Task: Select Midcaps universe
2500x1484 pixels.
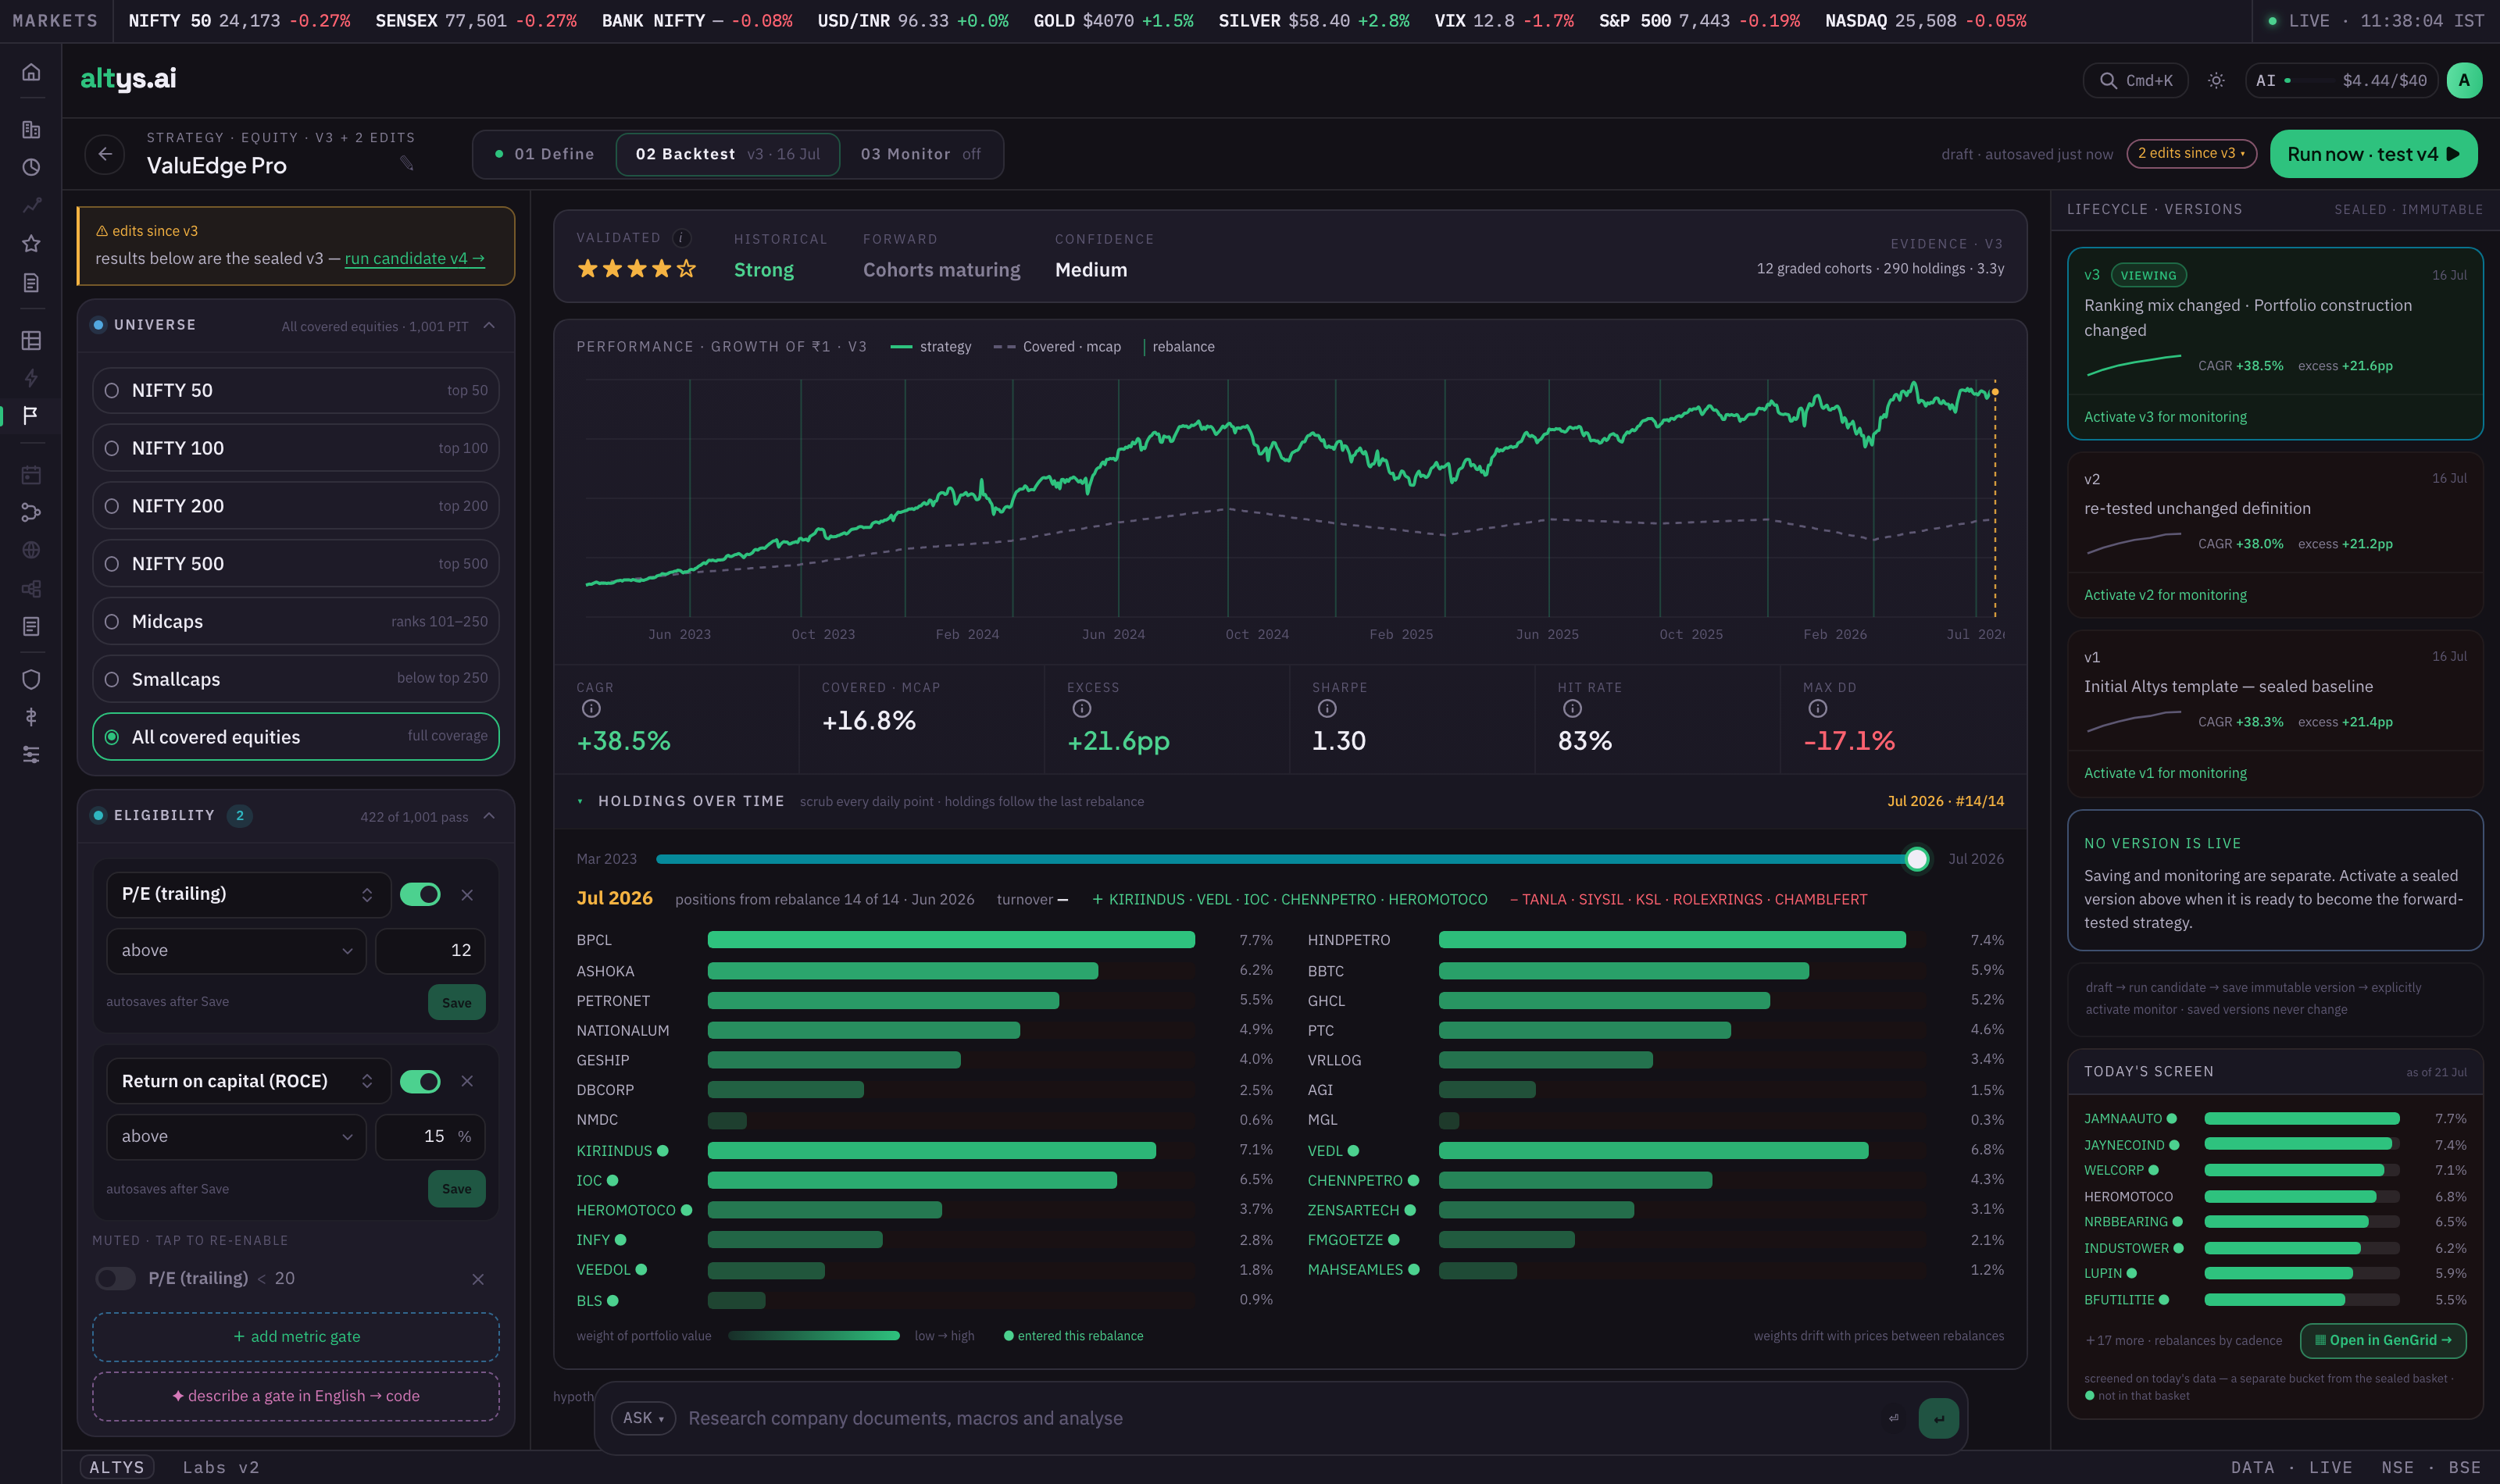Action: pyautogui.click(x=296, y=622)
